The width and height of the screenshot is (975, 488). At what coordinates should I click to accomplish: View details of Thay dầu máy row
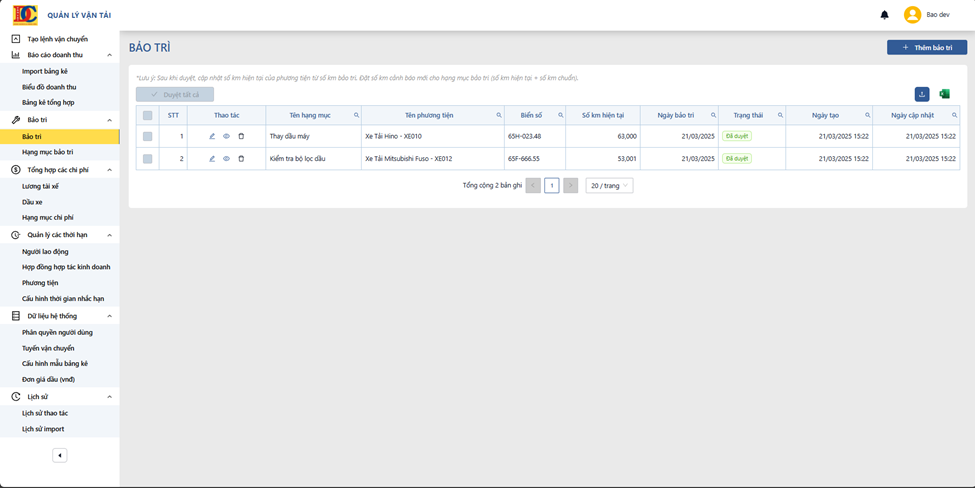(226, 136)
